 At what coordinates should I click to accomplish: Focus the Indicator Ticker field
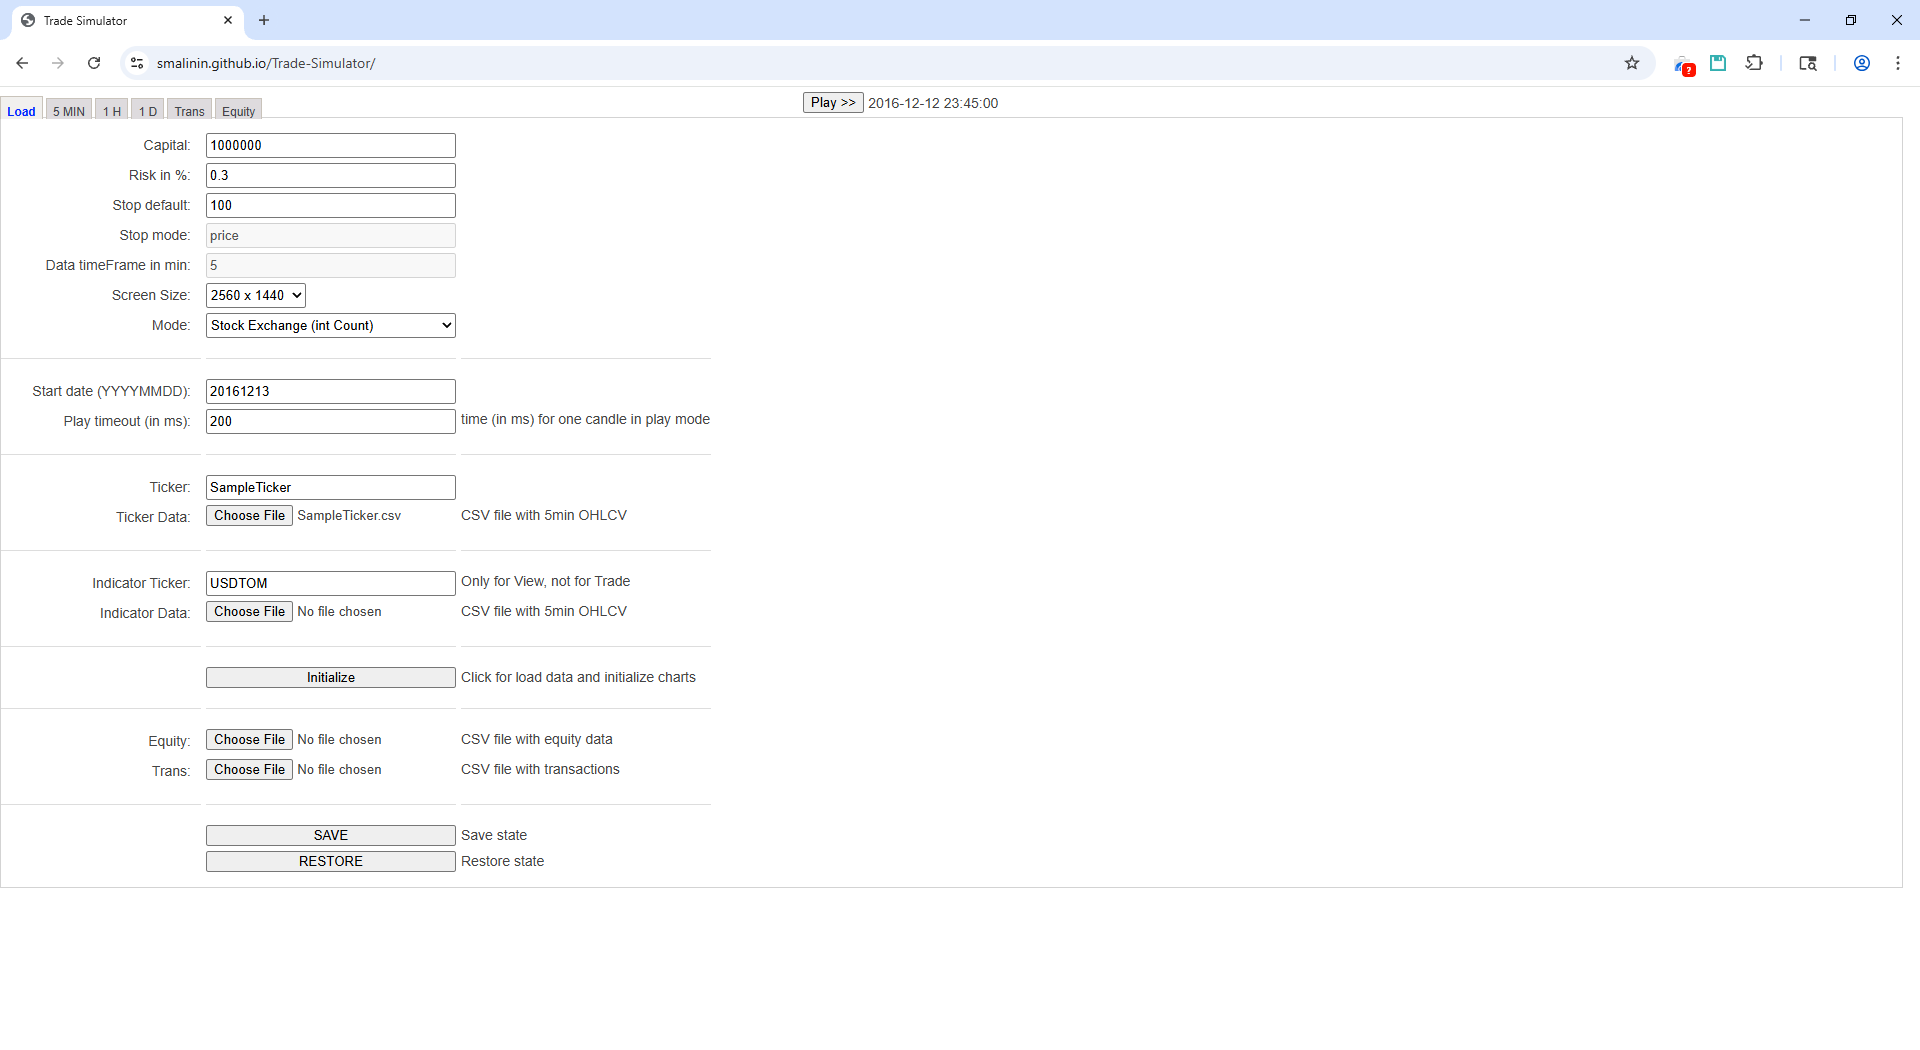click(331, 583)
